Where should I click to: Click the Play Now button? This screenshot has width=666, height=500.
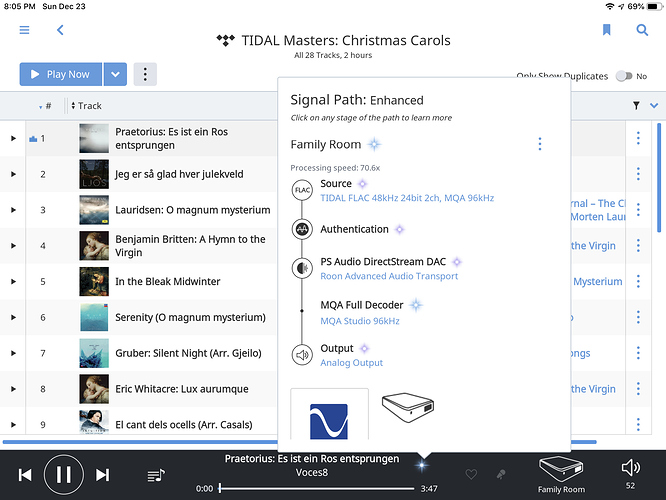(60, 74)
